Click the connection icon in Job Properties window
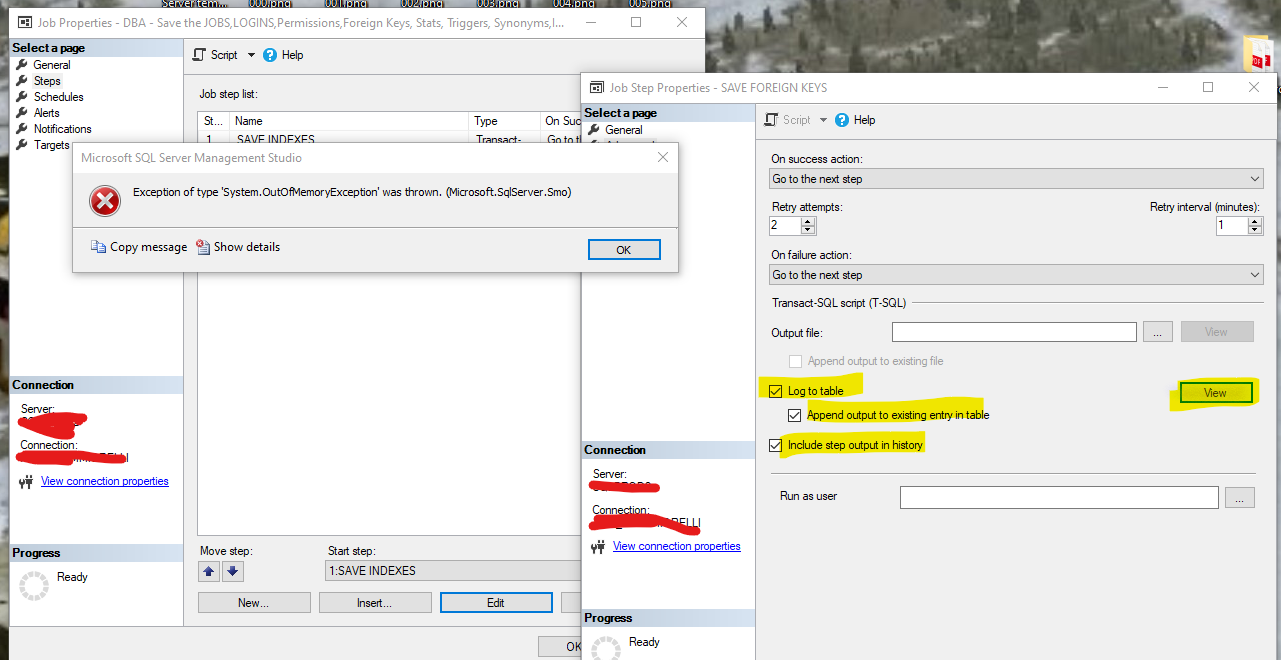The width and height of the screenshot is (1281, 660). tap(26, 482)
